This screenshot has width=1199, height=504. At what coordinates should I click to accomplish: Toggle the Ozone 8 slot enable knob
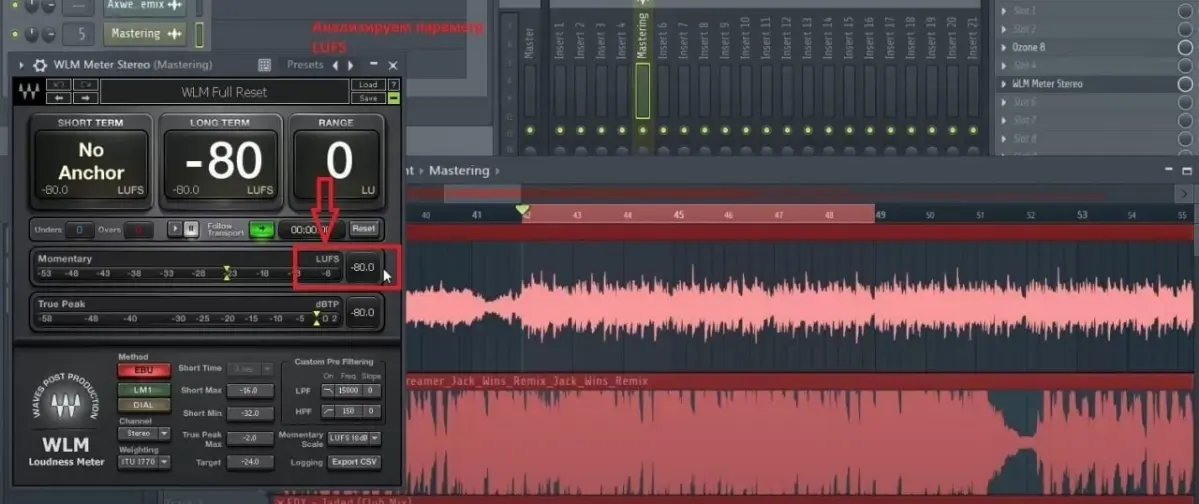point(1185,47)
